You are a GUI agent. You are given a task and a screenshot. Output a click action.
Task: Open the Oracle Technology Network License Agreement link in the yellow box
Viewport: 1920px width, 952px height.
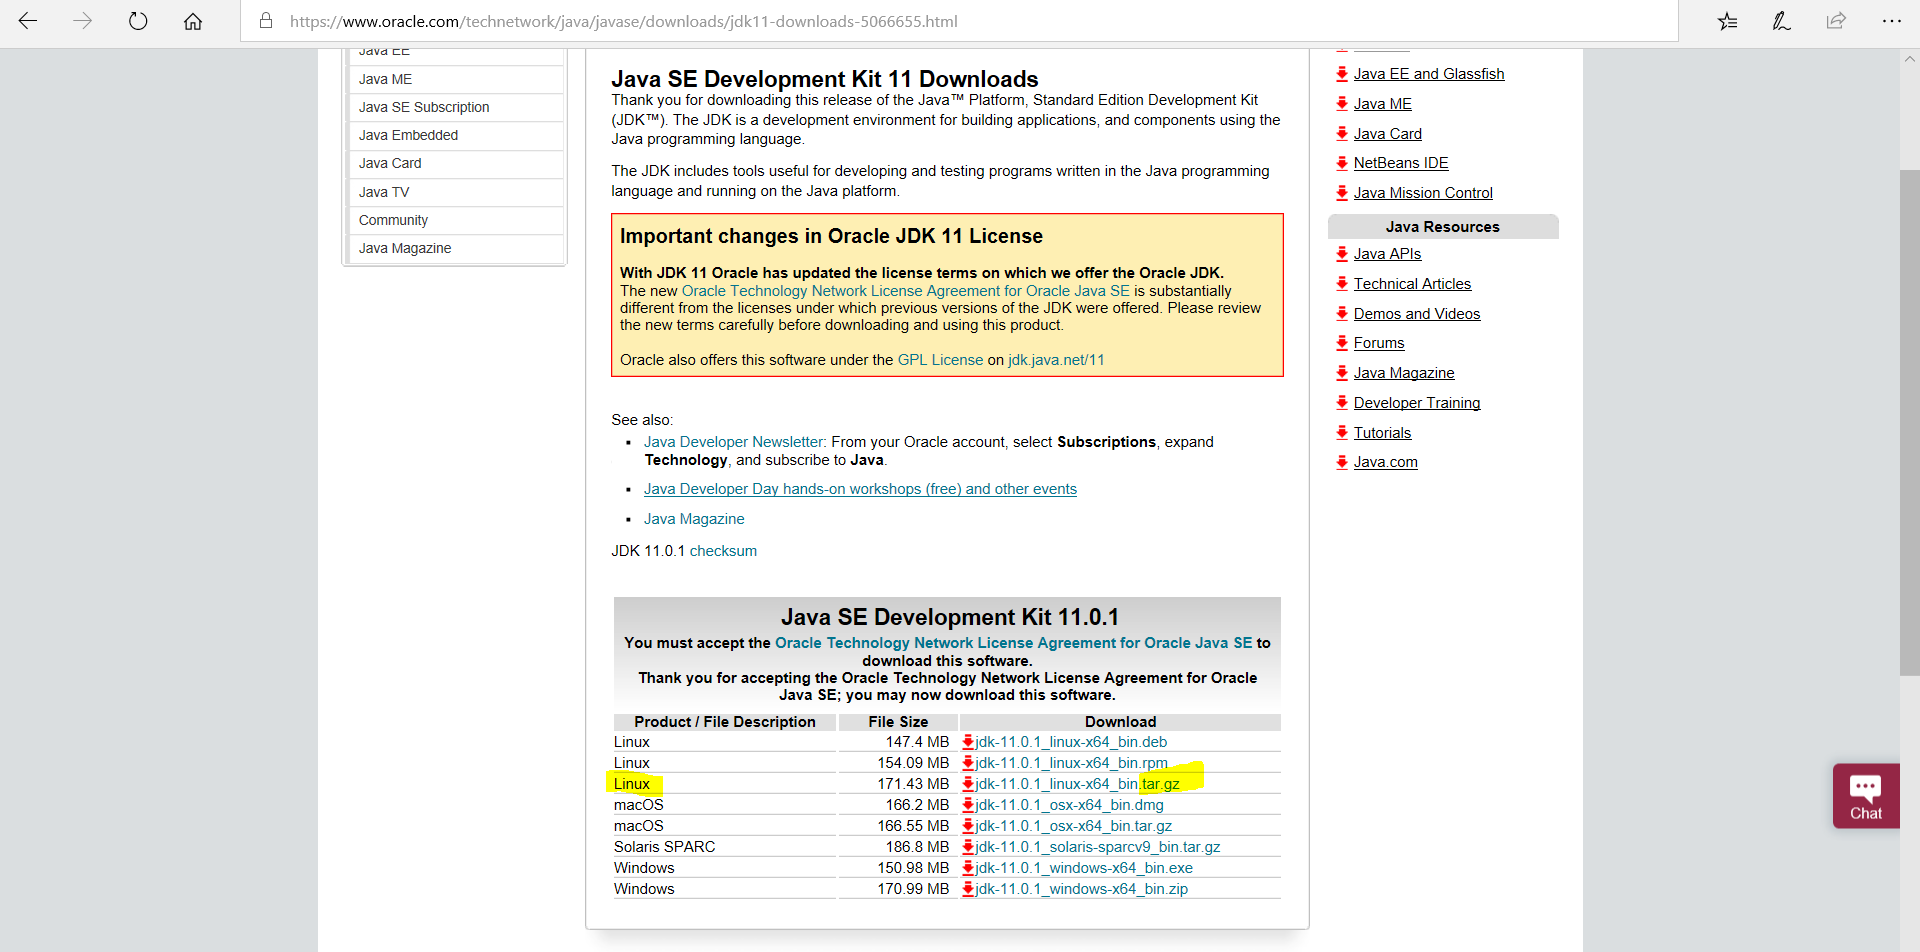905,291
